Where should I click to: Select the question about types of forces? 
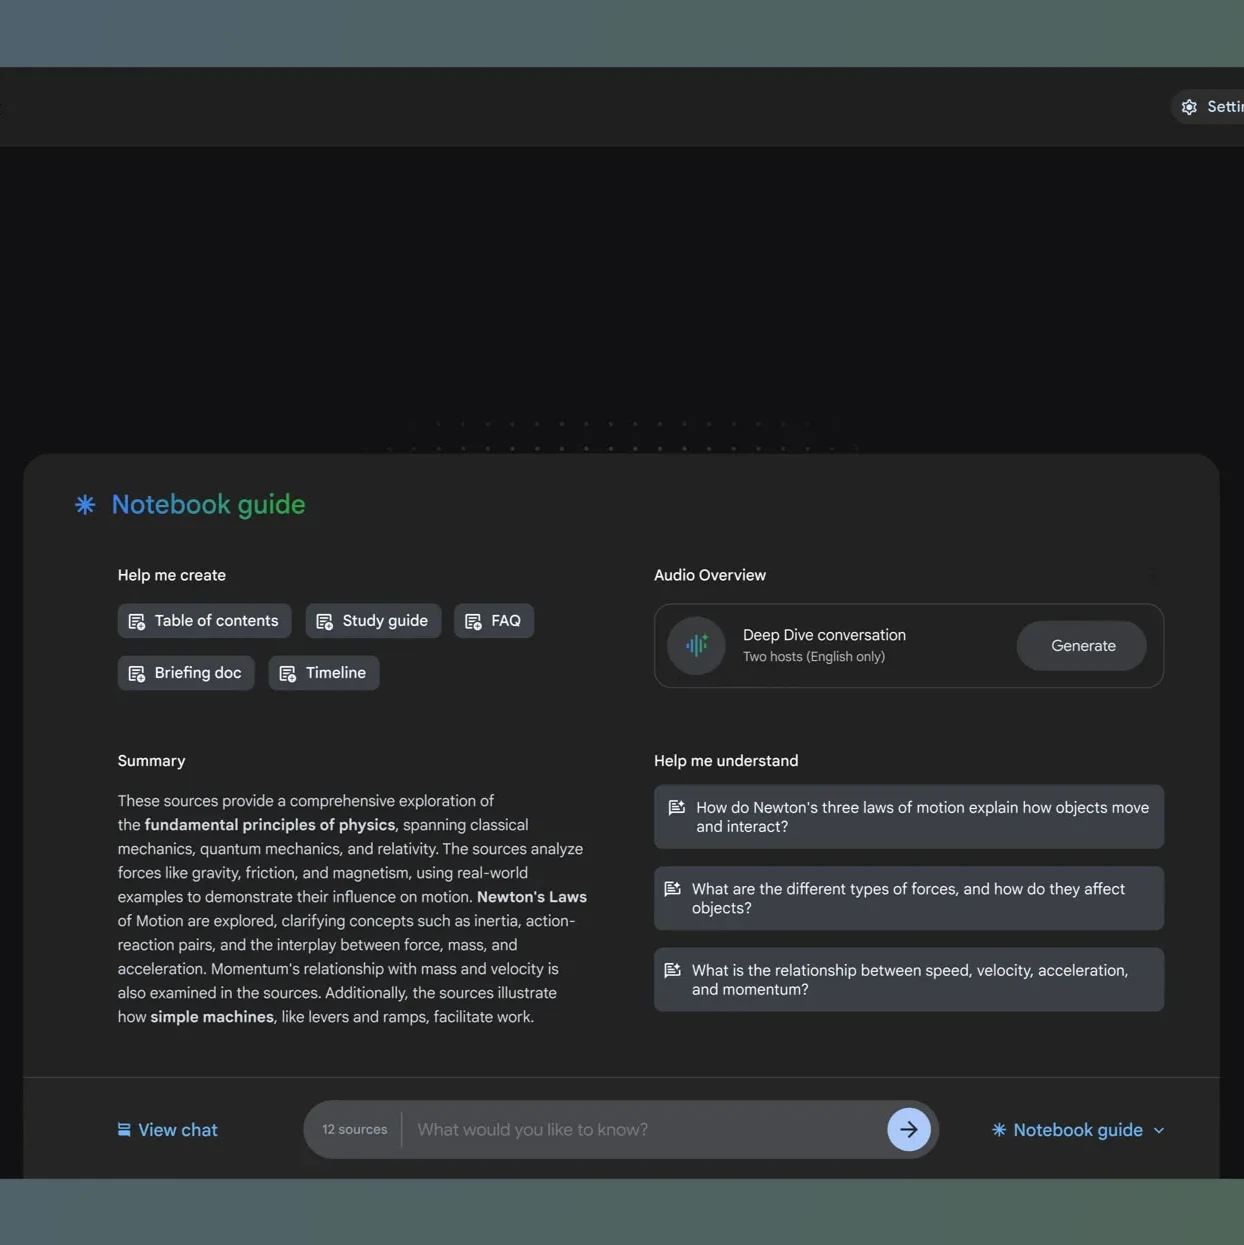point(908,898)
